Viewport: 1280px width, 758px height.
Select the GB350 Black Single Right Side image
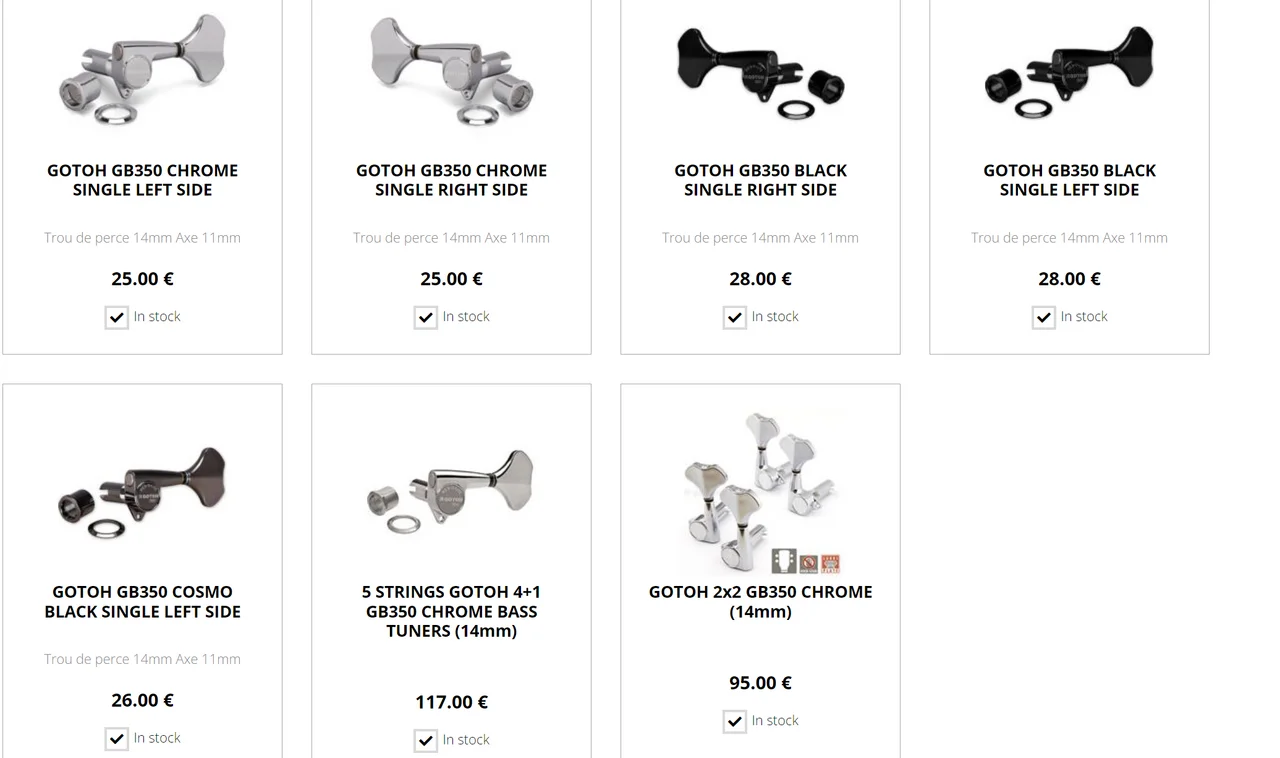760,70
